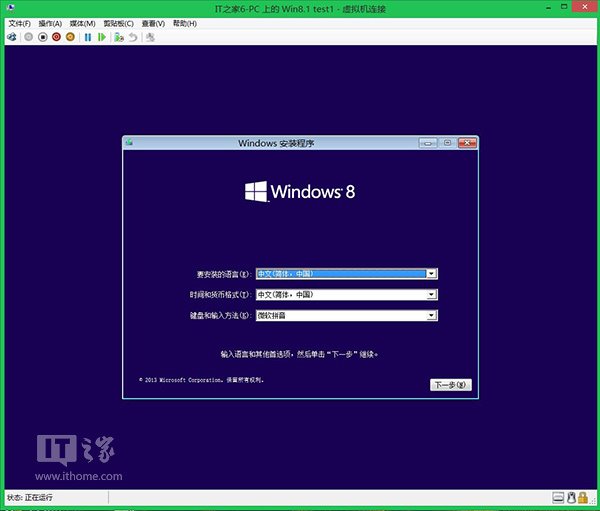Close the Windows 安装程序 dialog
Screen dimensions: 600x511
467,143
